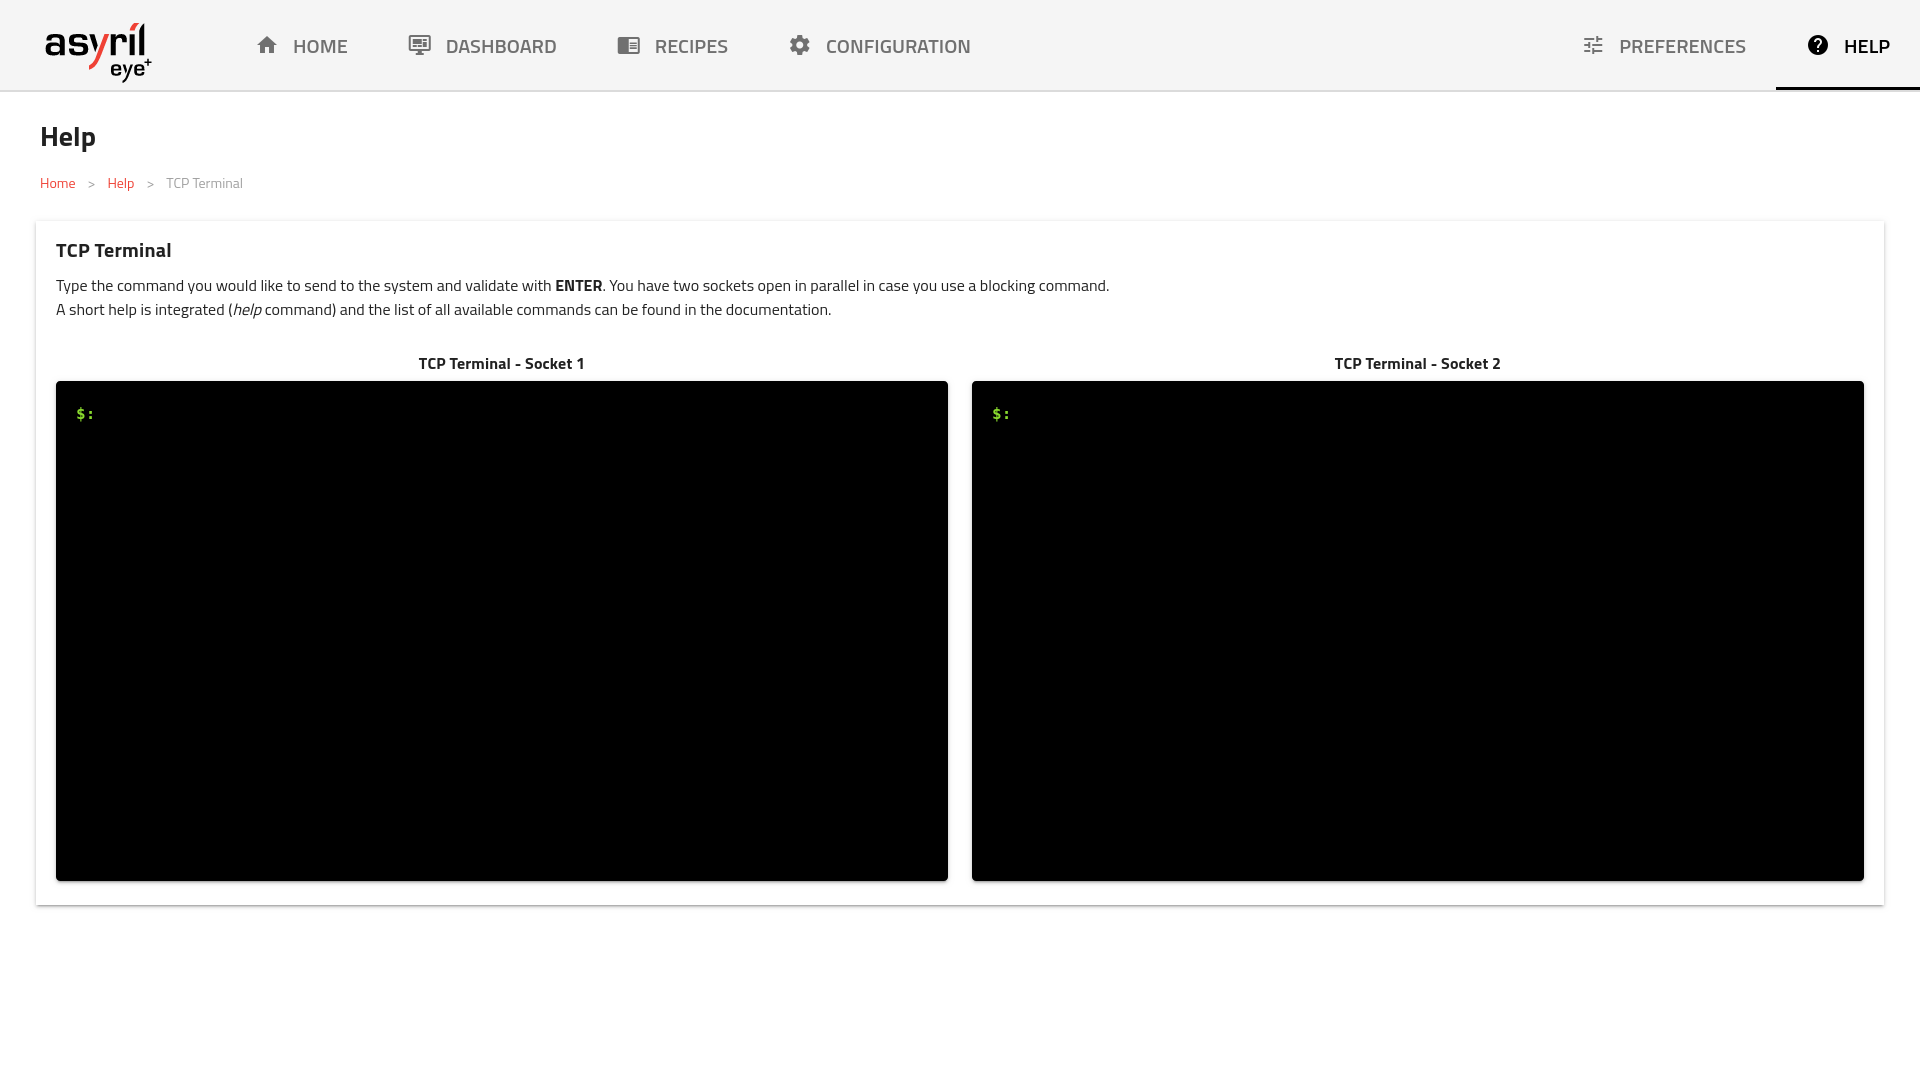This screenshot has height=1080, width=1920.
Task: Switch to the DASHBOARD section
Action: coord(502,46)
